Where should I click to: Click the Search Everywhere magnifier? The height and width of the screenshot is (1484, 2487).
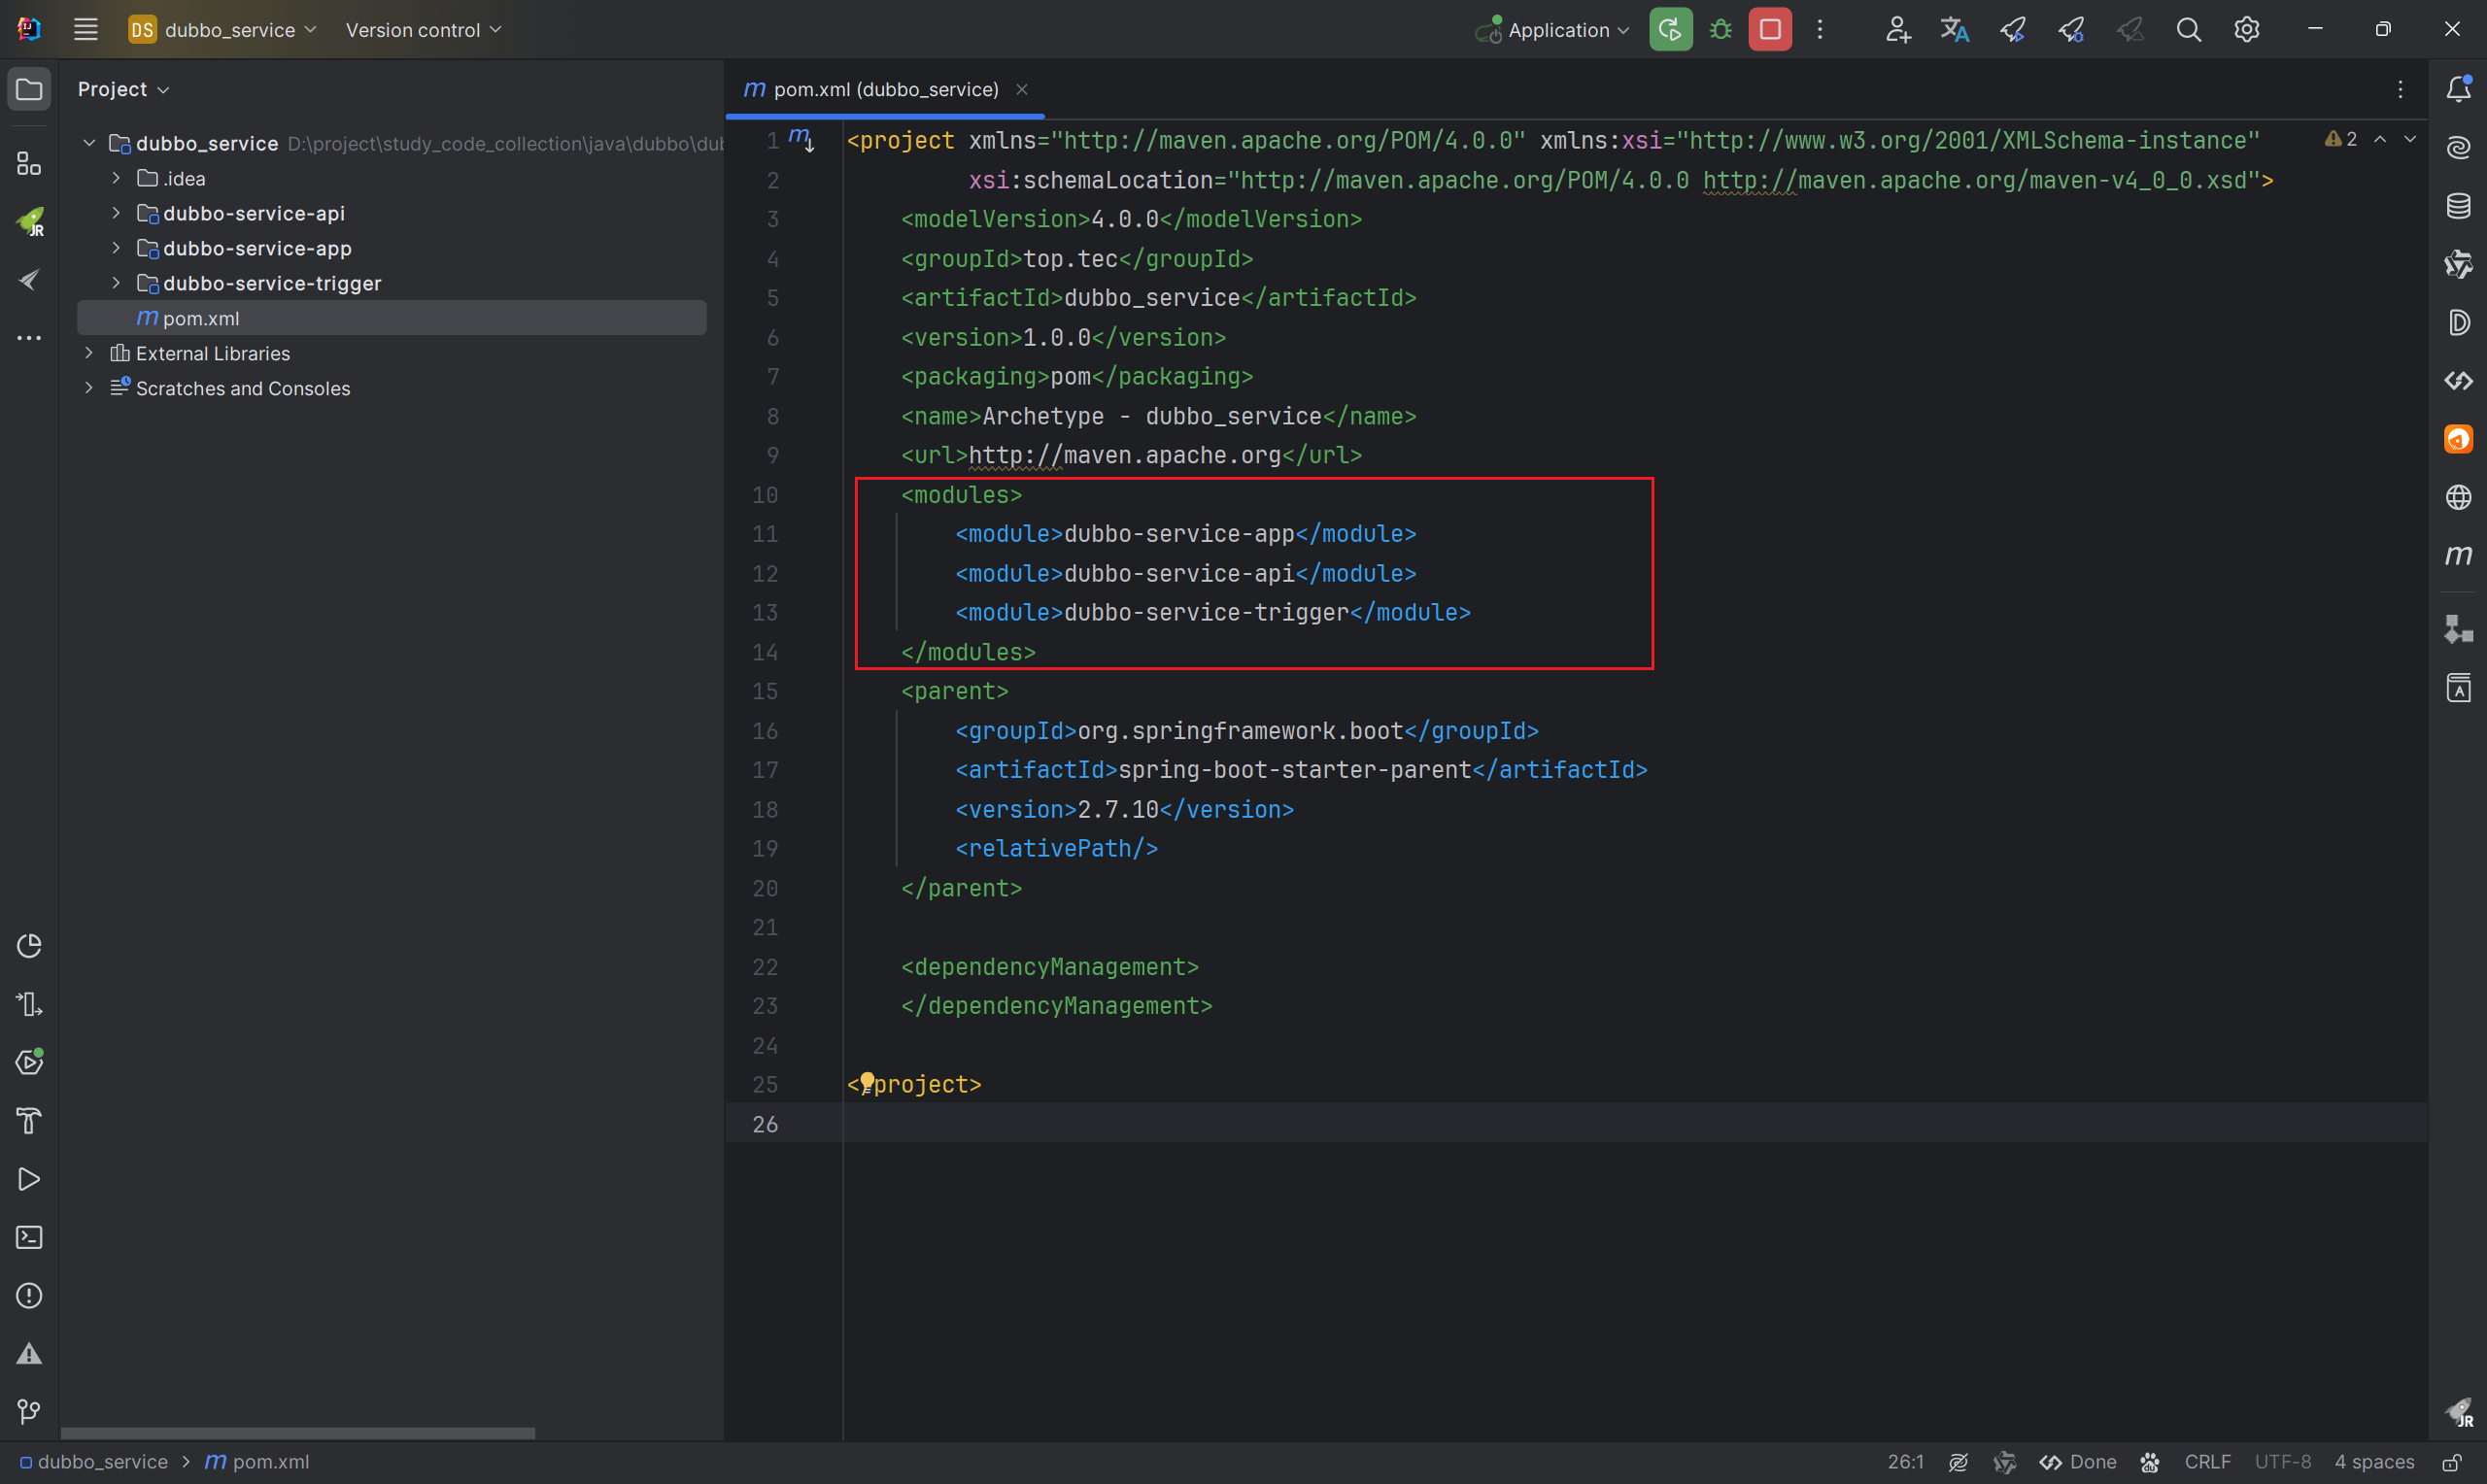(2188, 30)
